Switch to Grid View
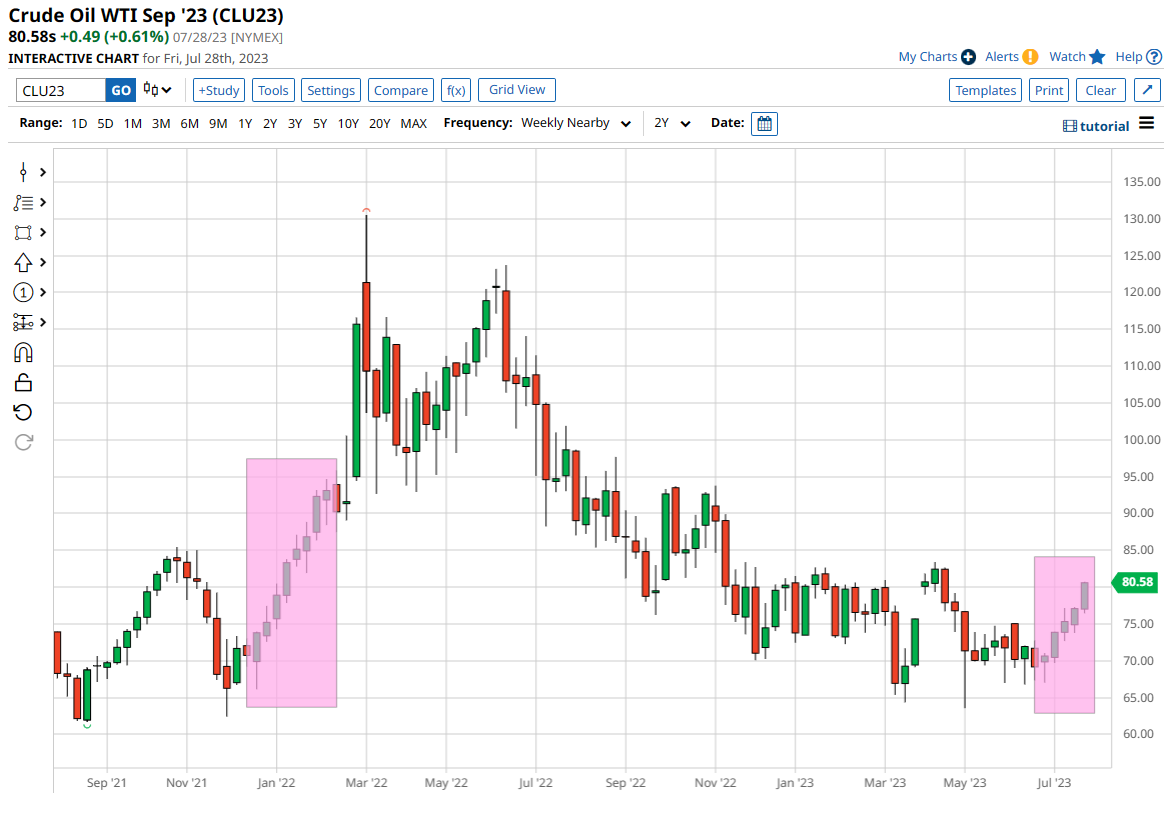This screenshot has width=1173, height=819. coord(517,90)
